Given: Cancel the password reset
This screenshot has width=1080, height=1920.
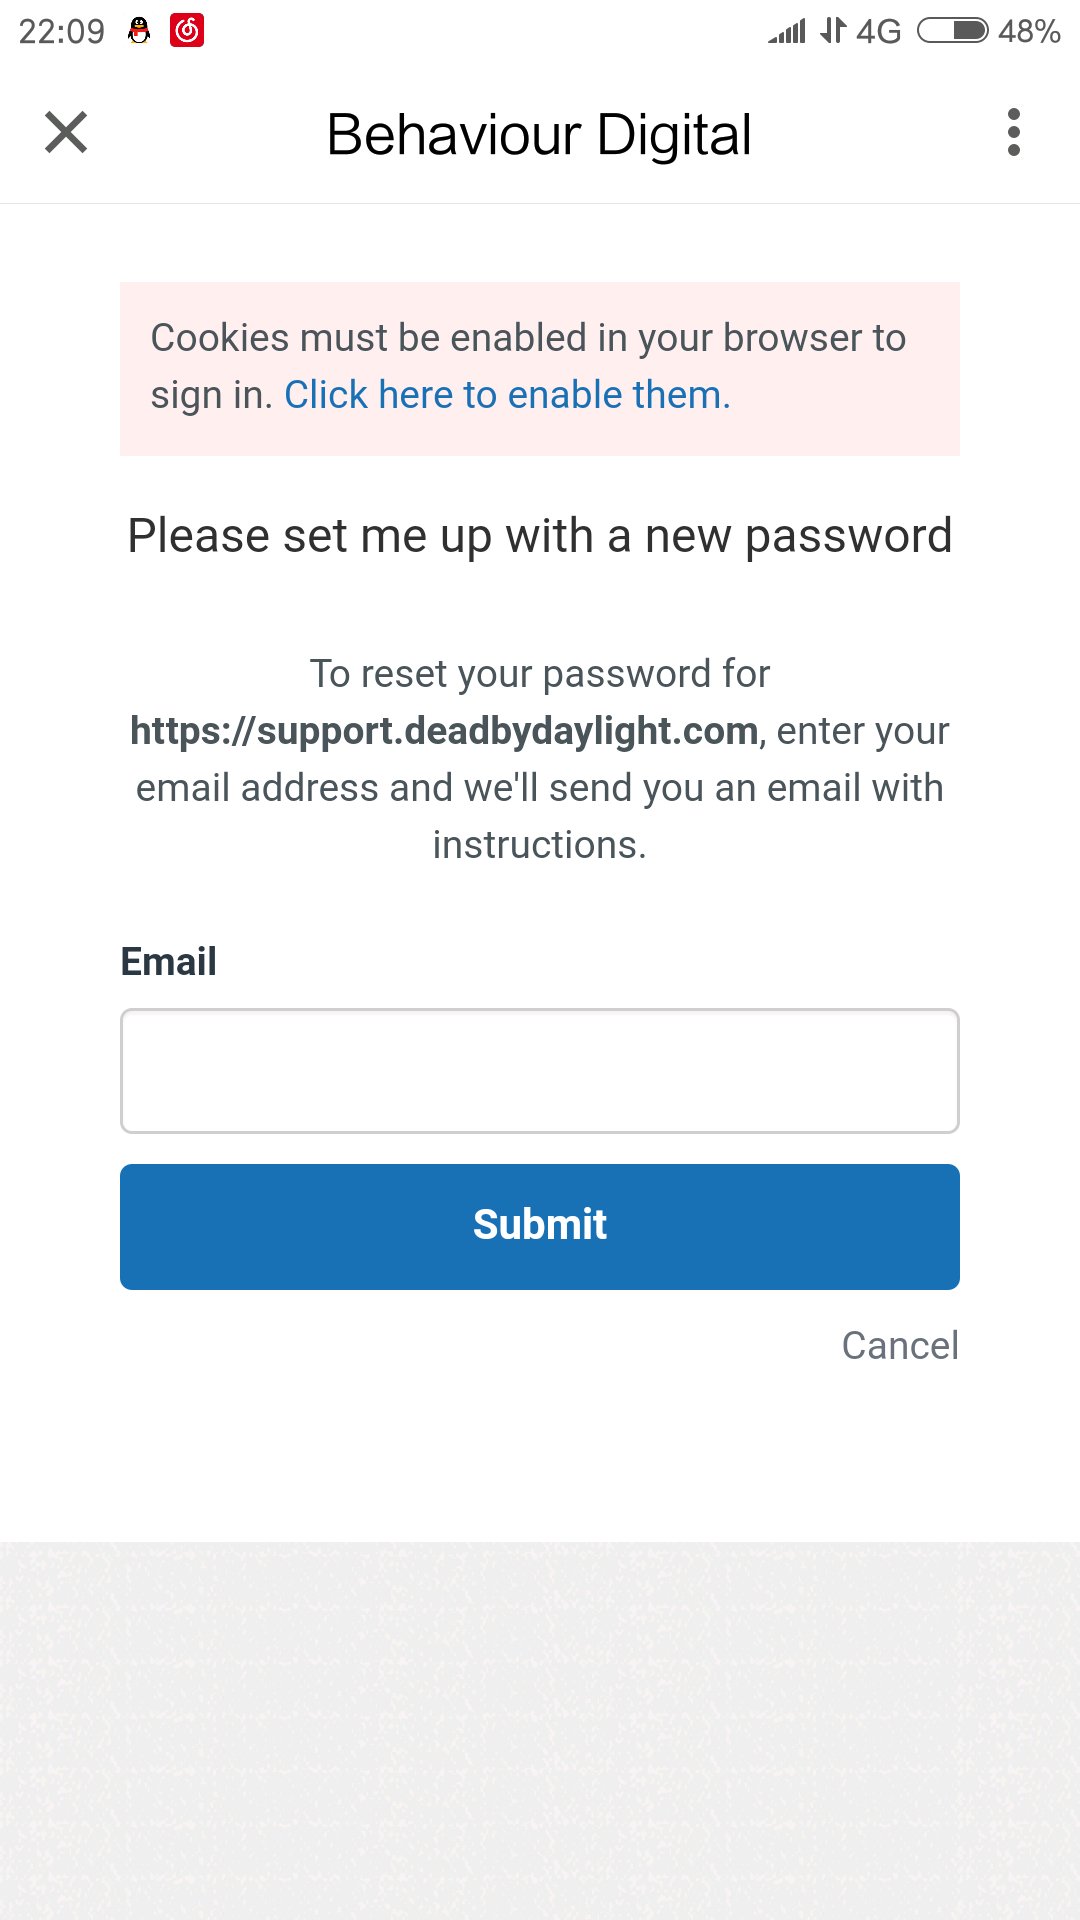Looking at the screenshot, I should tap(900, 1346).
